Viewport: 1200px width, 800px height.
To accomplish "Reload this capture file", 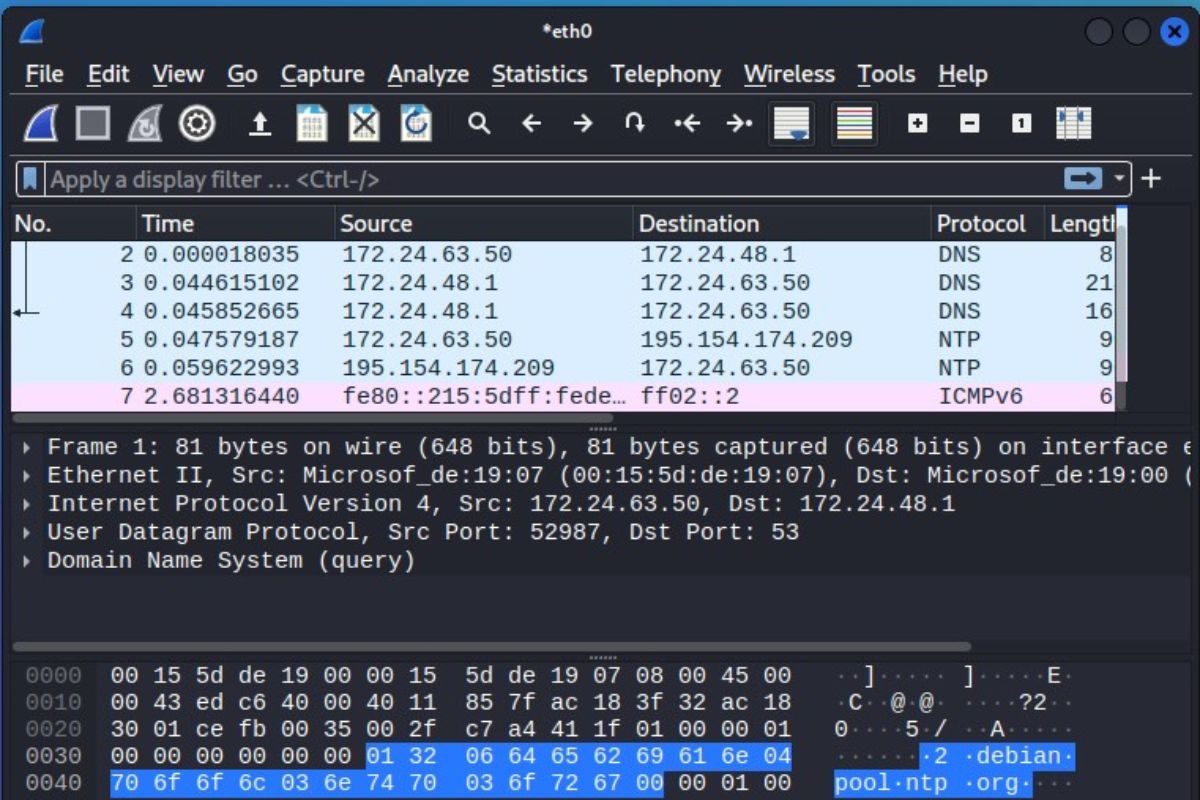I will click(x=416, y=123).
